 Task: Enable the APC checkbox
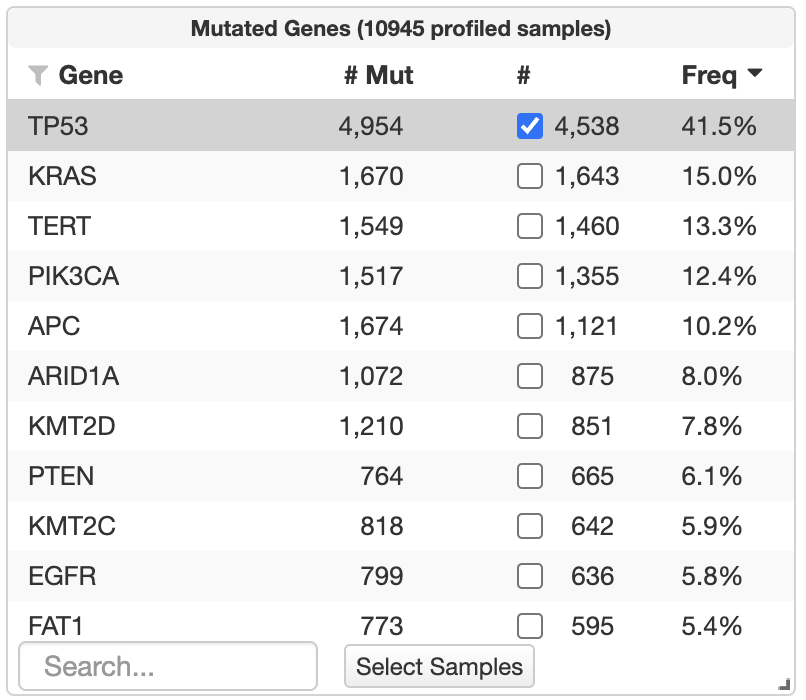[529, 326]
